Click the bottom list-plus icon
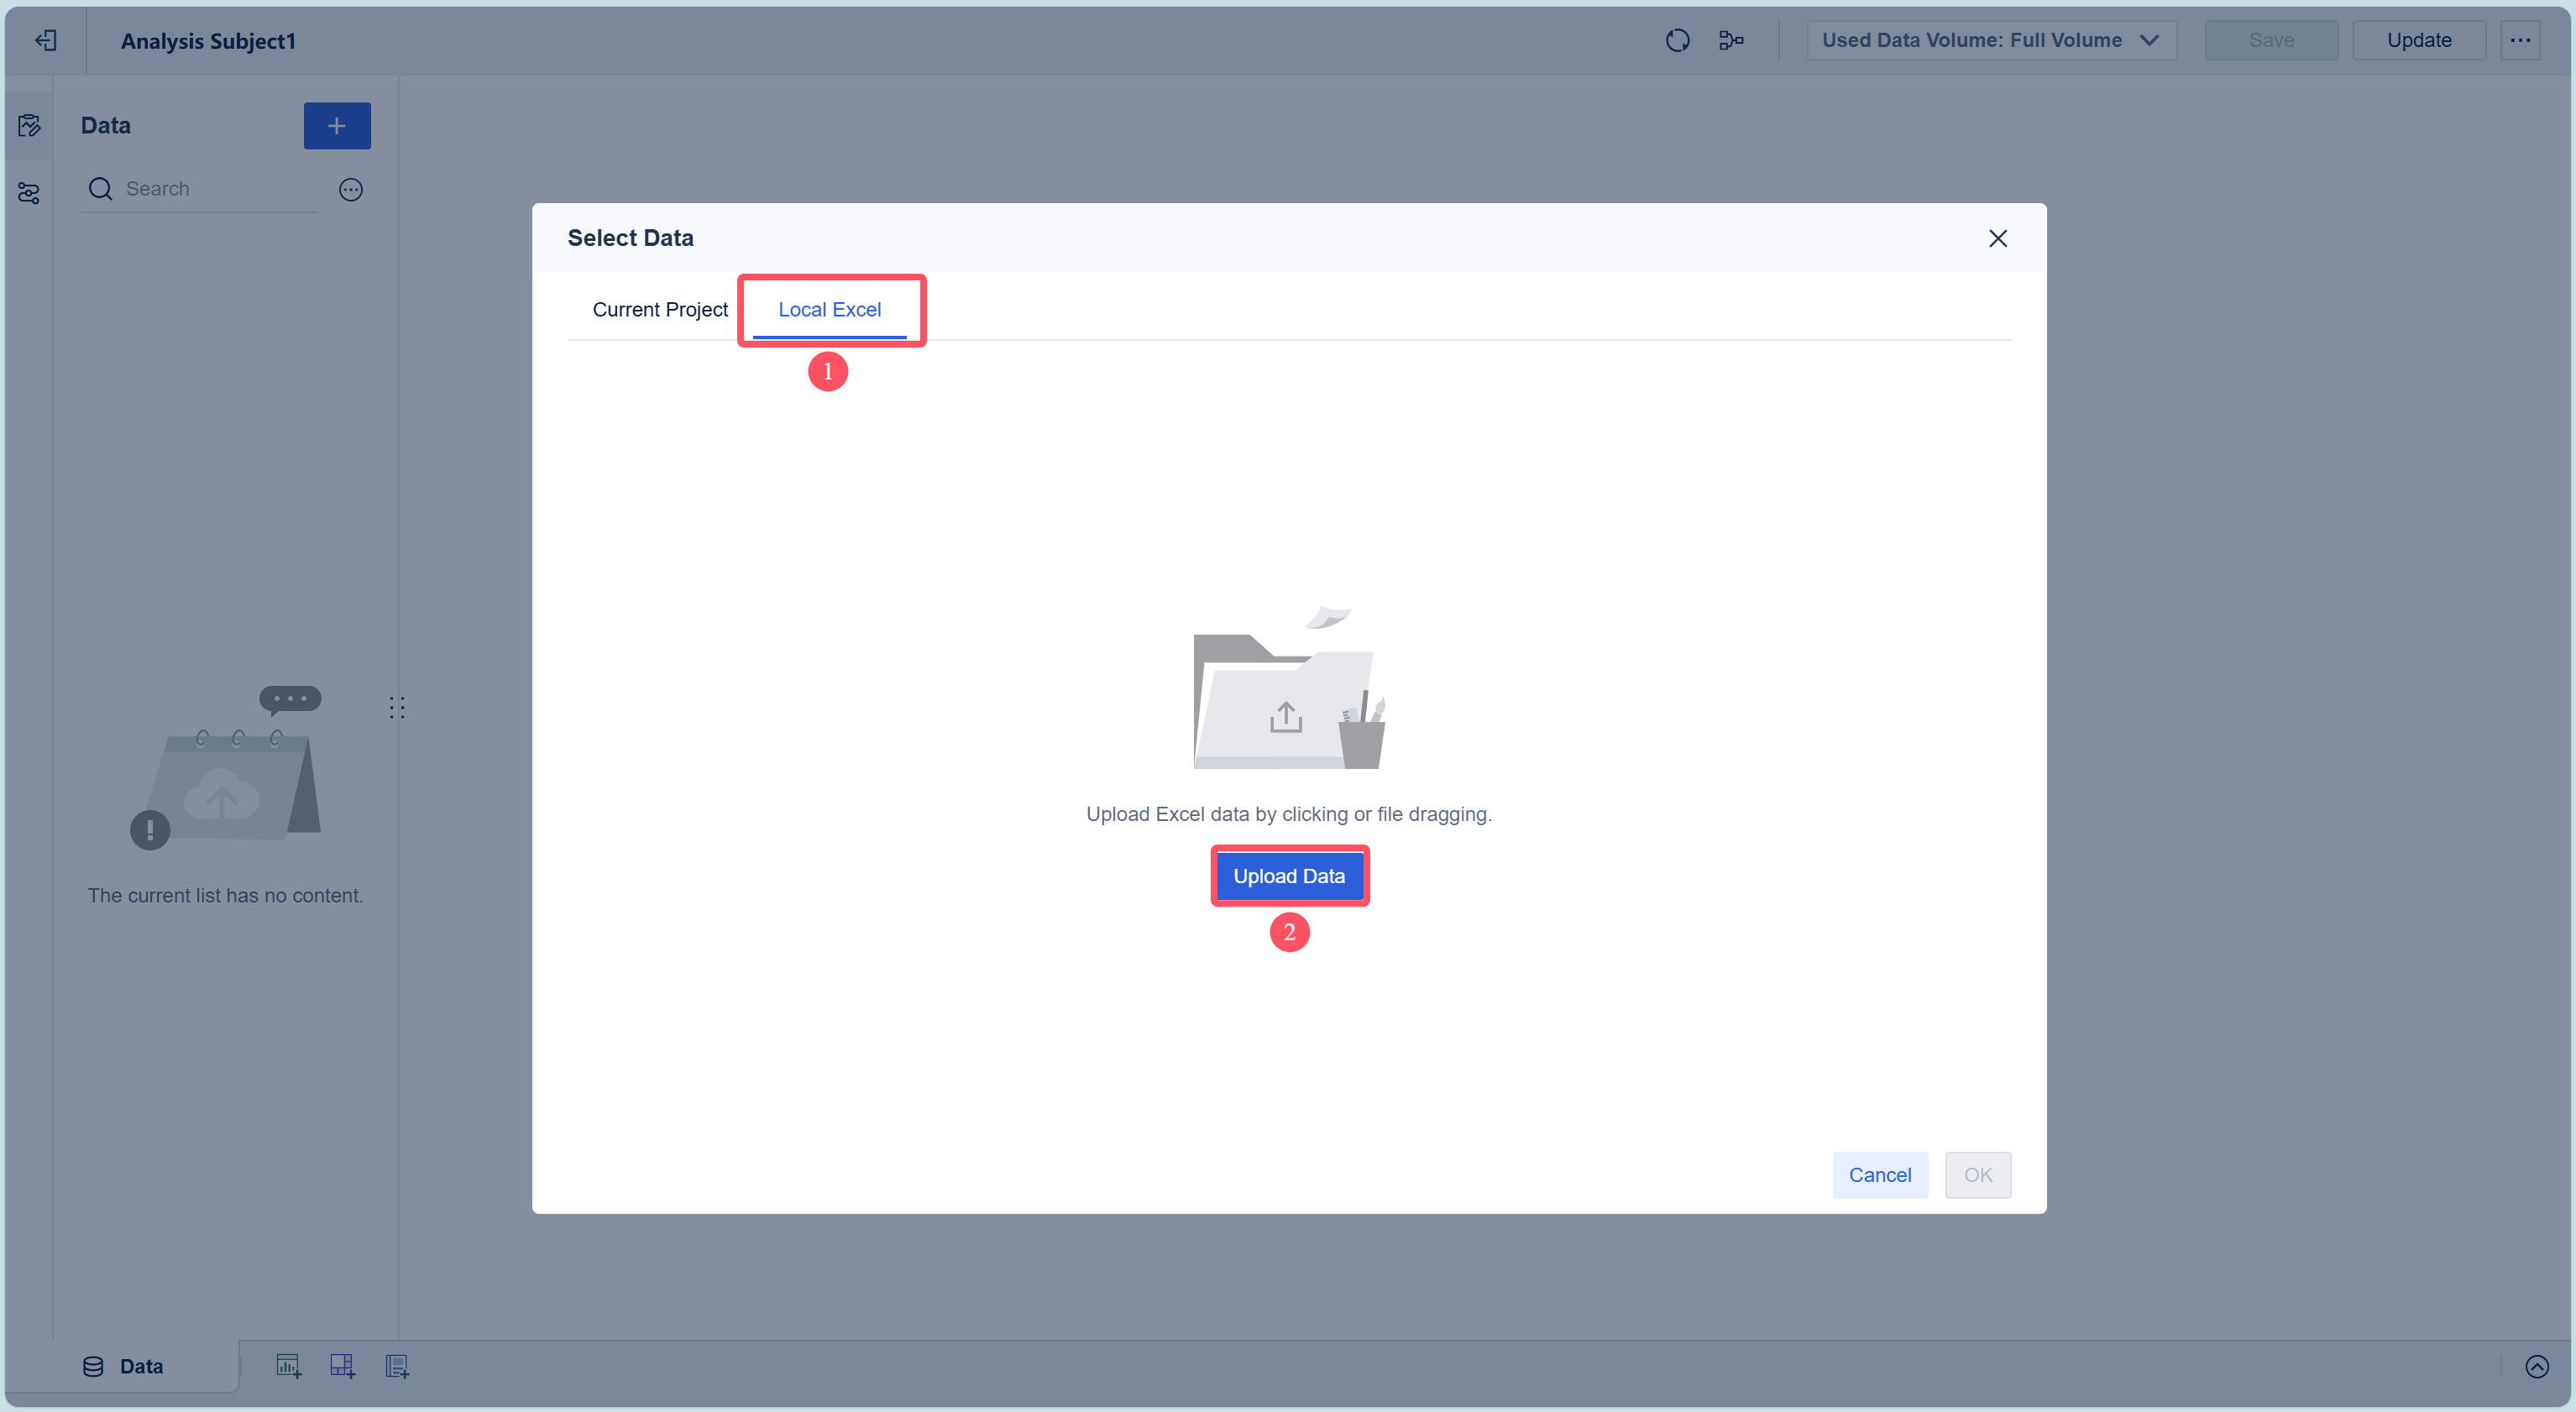 pyautogui.click(x=397, y=1366)
